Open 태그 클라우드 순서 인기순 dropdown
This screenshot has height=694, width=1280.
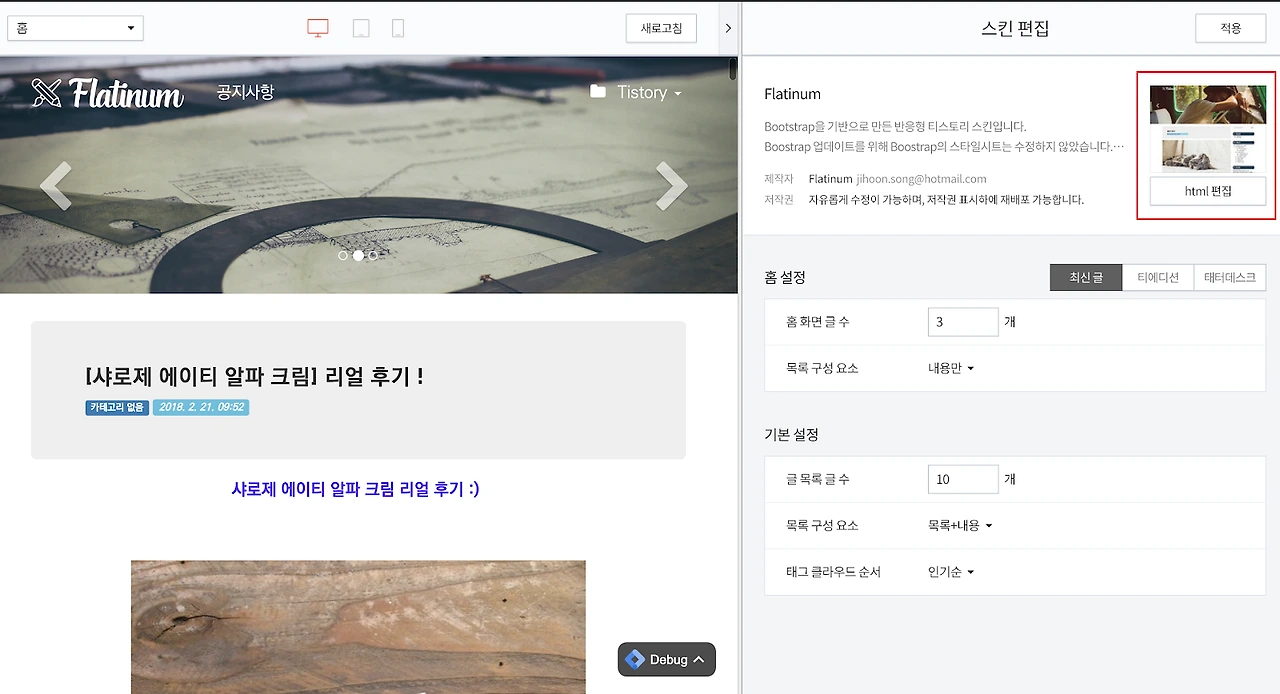[950, 572]
